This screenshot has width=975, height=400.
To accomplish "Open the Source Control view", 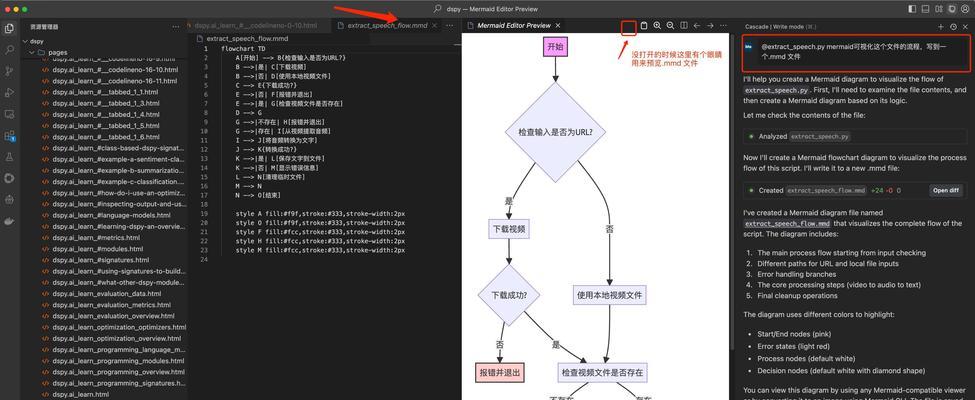I will pyautogui.click(x=9, y=71).
